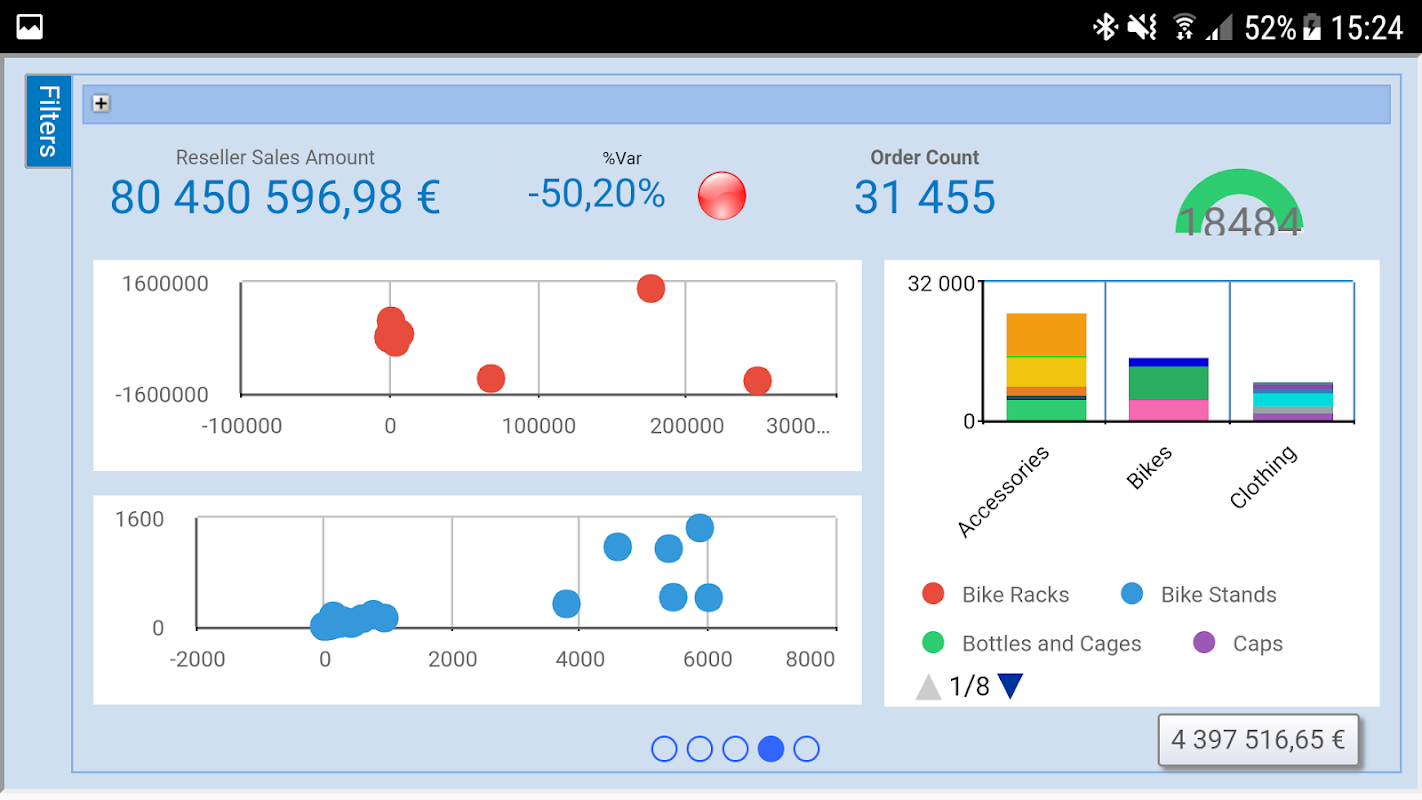Image resolution: width=1422 pixels, height=800 pixels.
Task: Select the topmost blue scatter point
Action: 700,527
